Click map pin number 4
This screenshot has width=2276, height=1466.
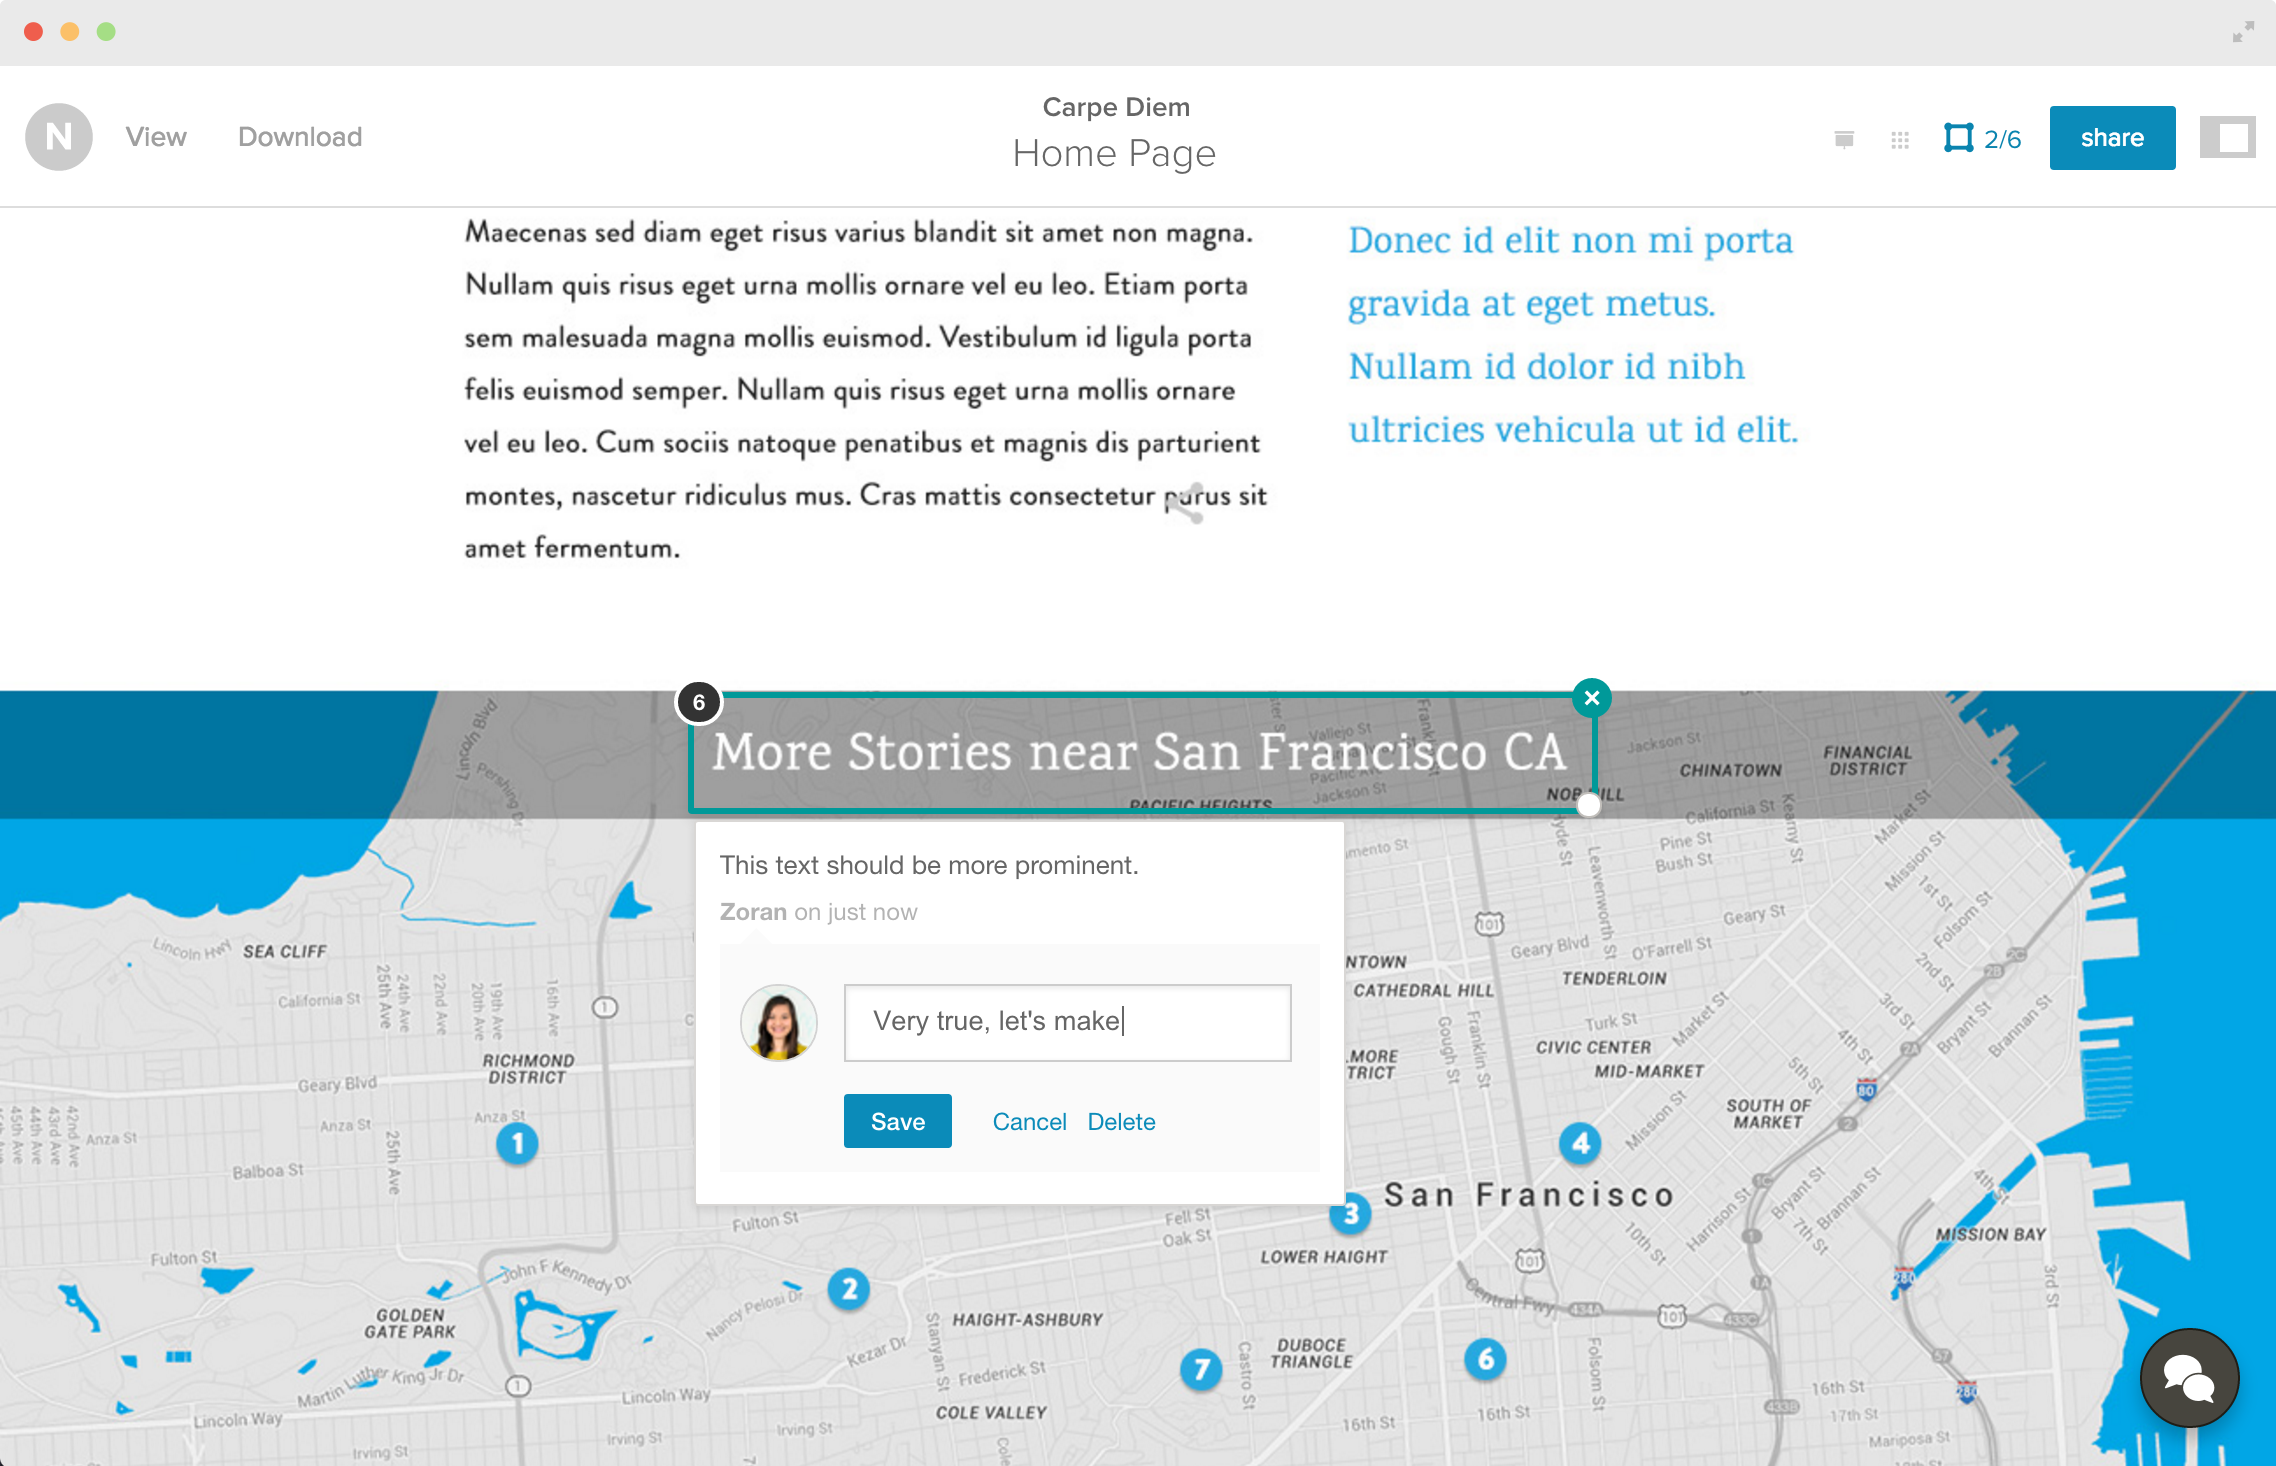(x=1580, y=1143)
